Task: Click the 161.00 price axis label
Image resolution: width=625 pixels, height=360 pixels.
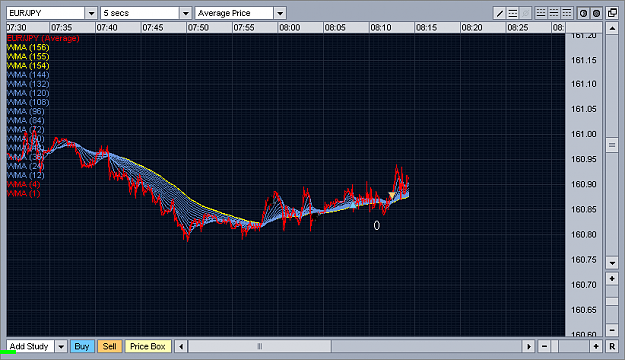Action: tap(584, 134)
